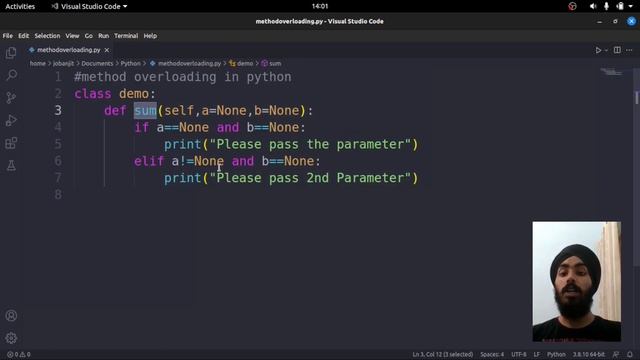The height and width of the screenshot is (360, 640).
Task: Open the File menu
Action: click(7, 36)
